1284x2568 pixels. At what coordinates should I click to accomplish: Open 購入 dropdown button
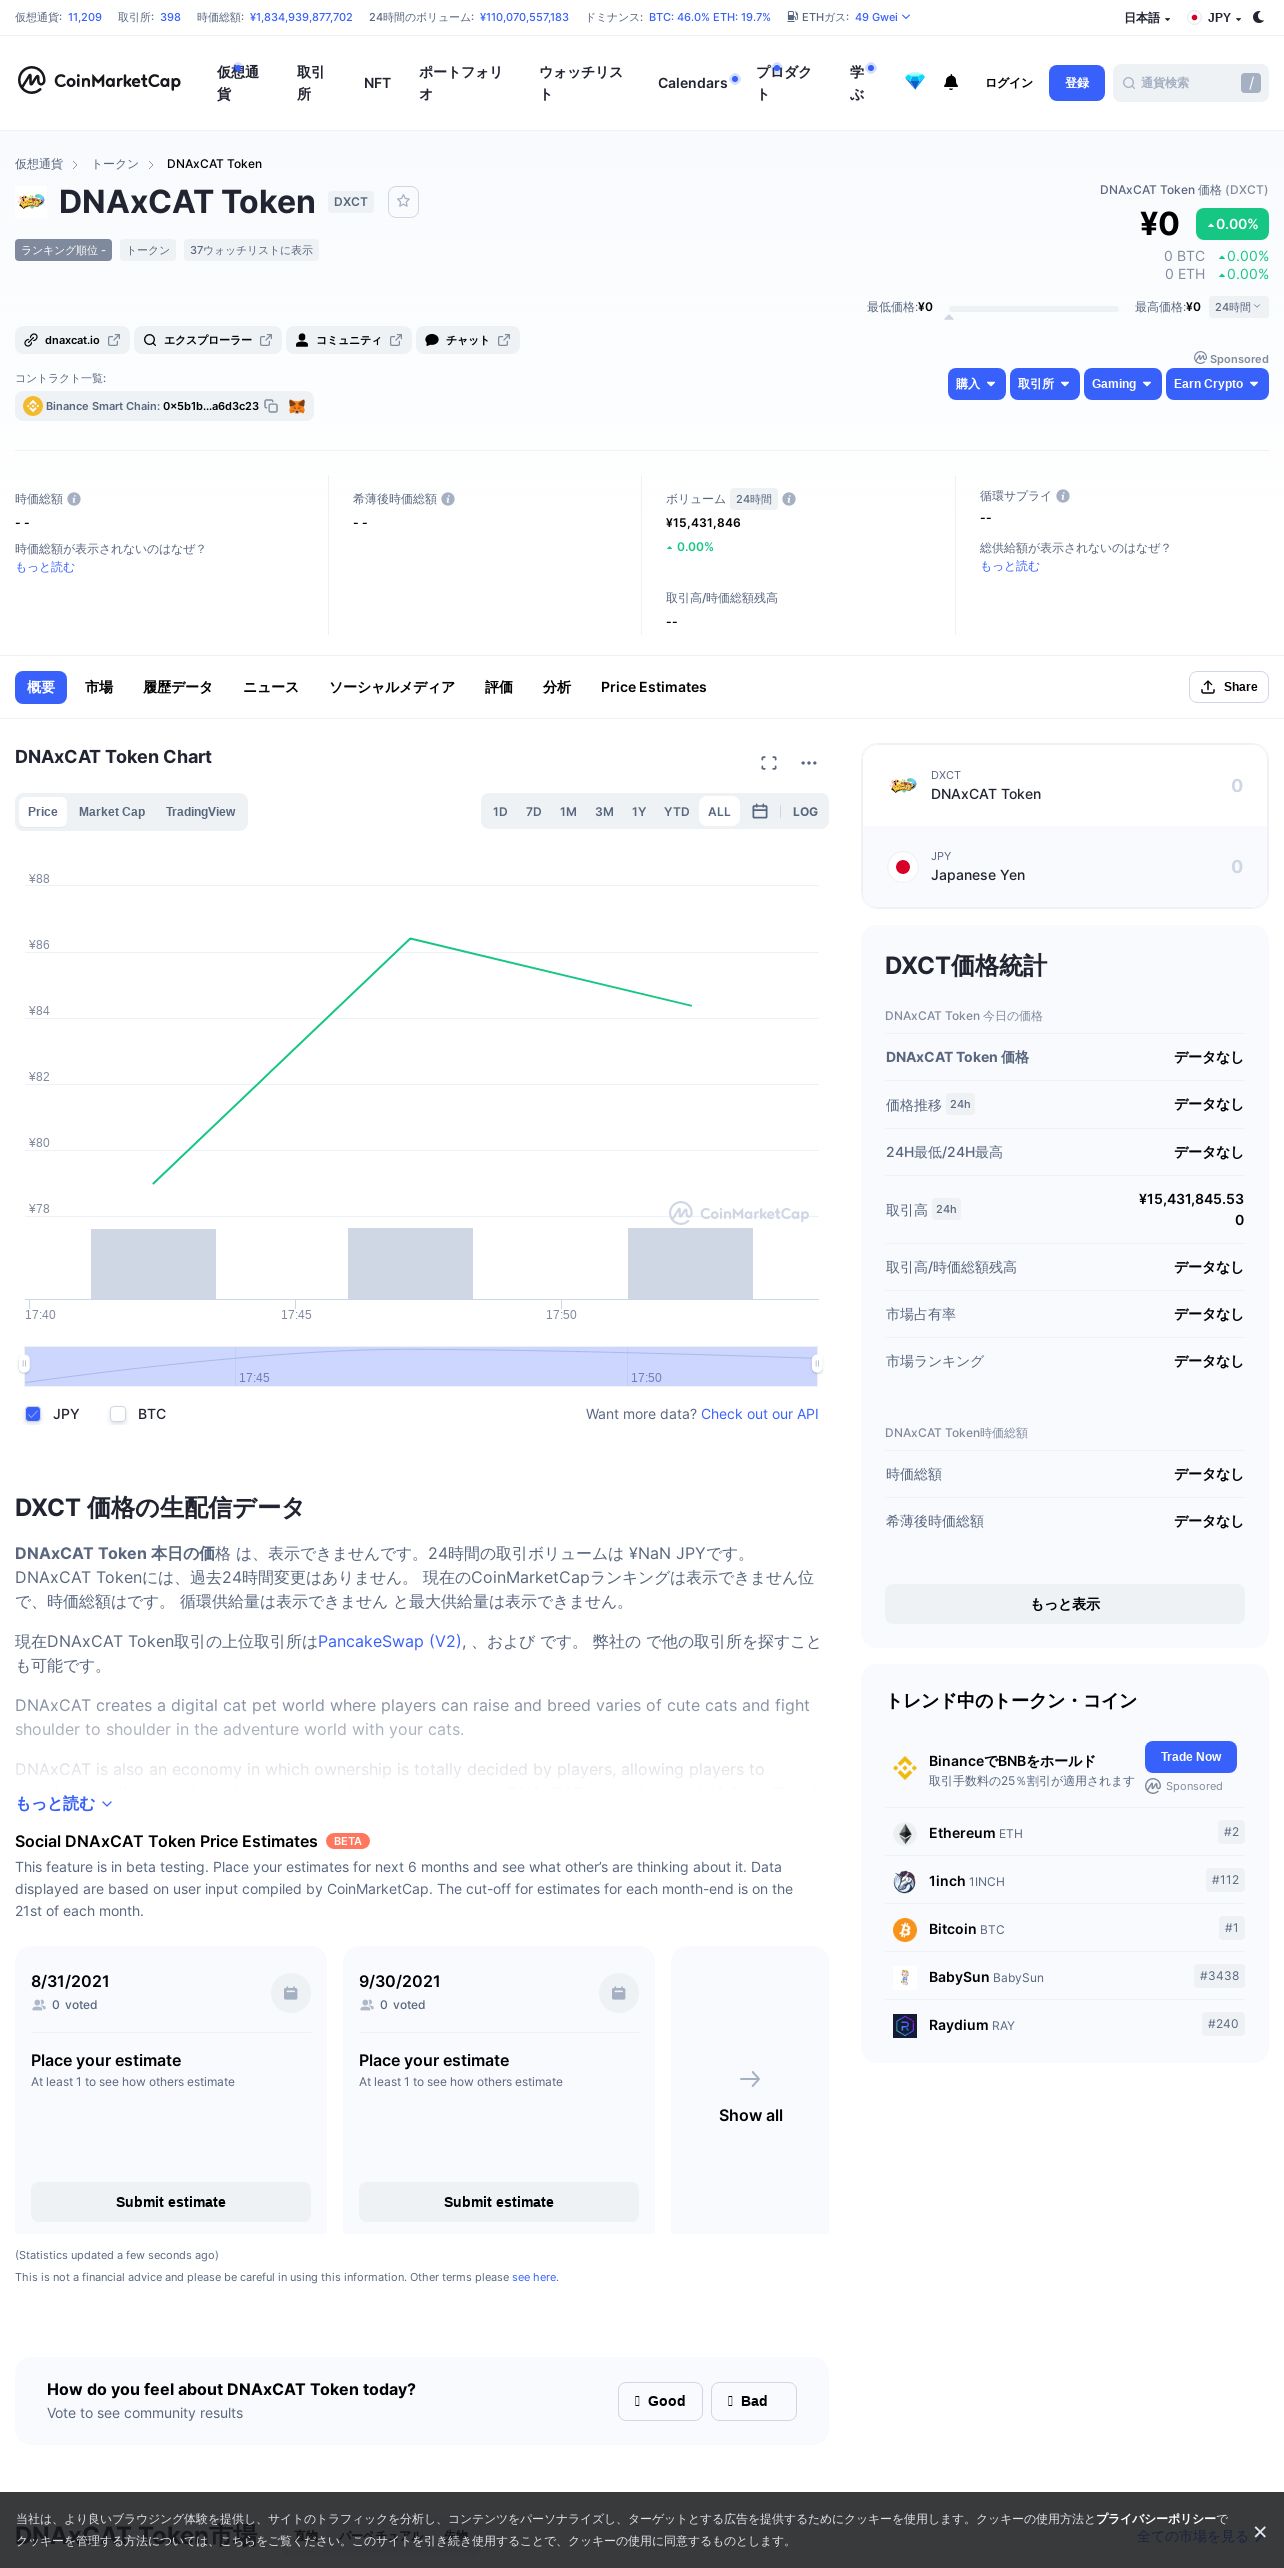976,384
